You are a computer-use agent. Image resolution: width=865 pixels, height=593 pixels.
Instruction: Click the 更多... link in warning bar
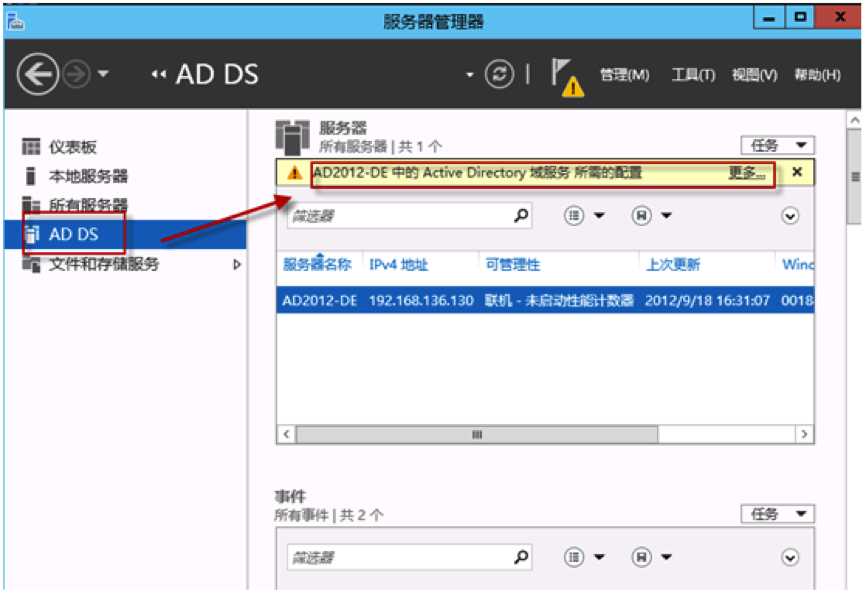click(x=746, y=173)
